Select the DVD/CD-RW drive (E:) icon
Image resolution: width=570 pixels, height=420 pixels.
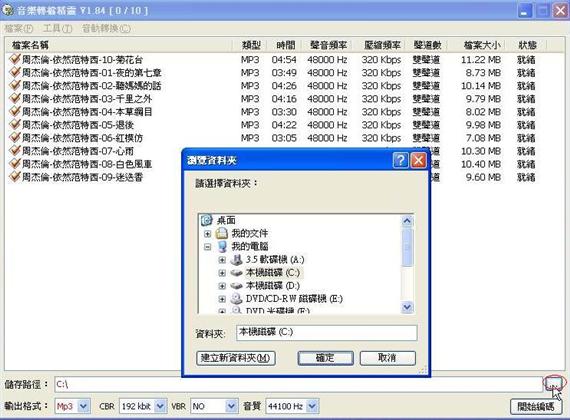click(236, 299)
